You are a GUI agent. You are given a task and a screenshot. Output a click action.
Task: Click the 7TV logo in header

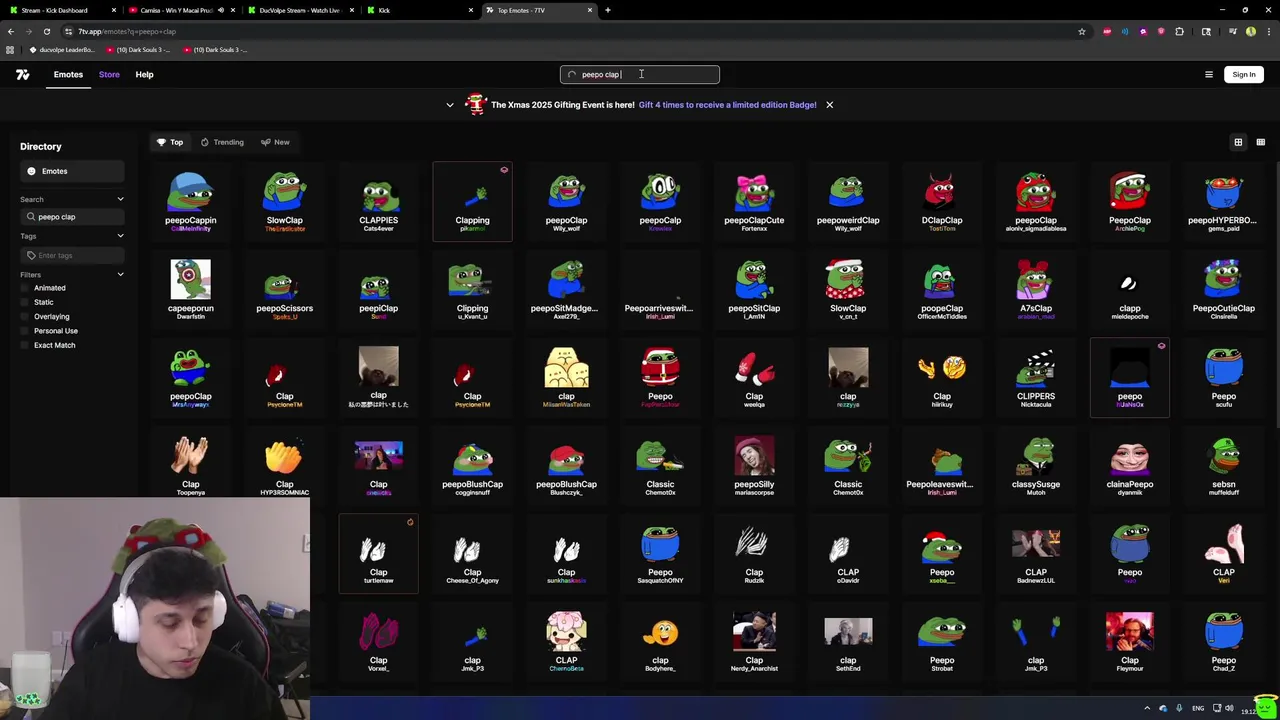[x=22, y=74]
